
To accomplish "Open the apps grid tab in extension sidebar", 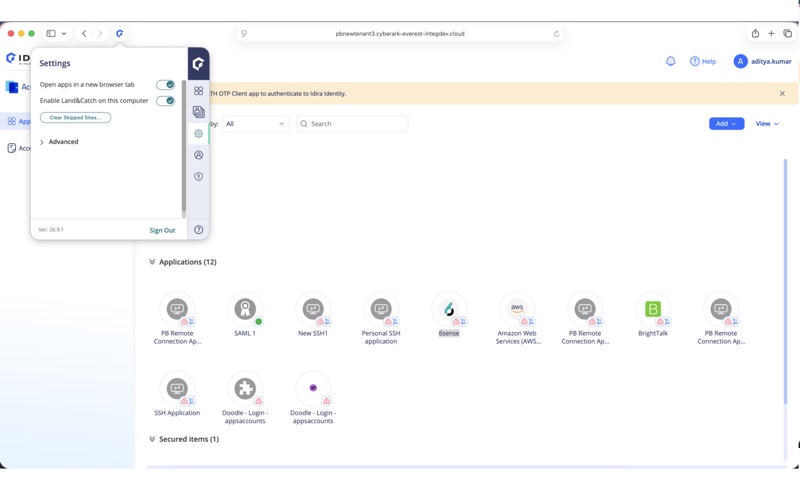I will pos(198,91).
